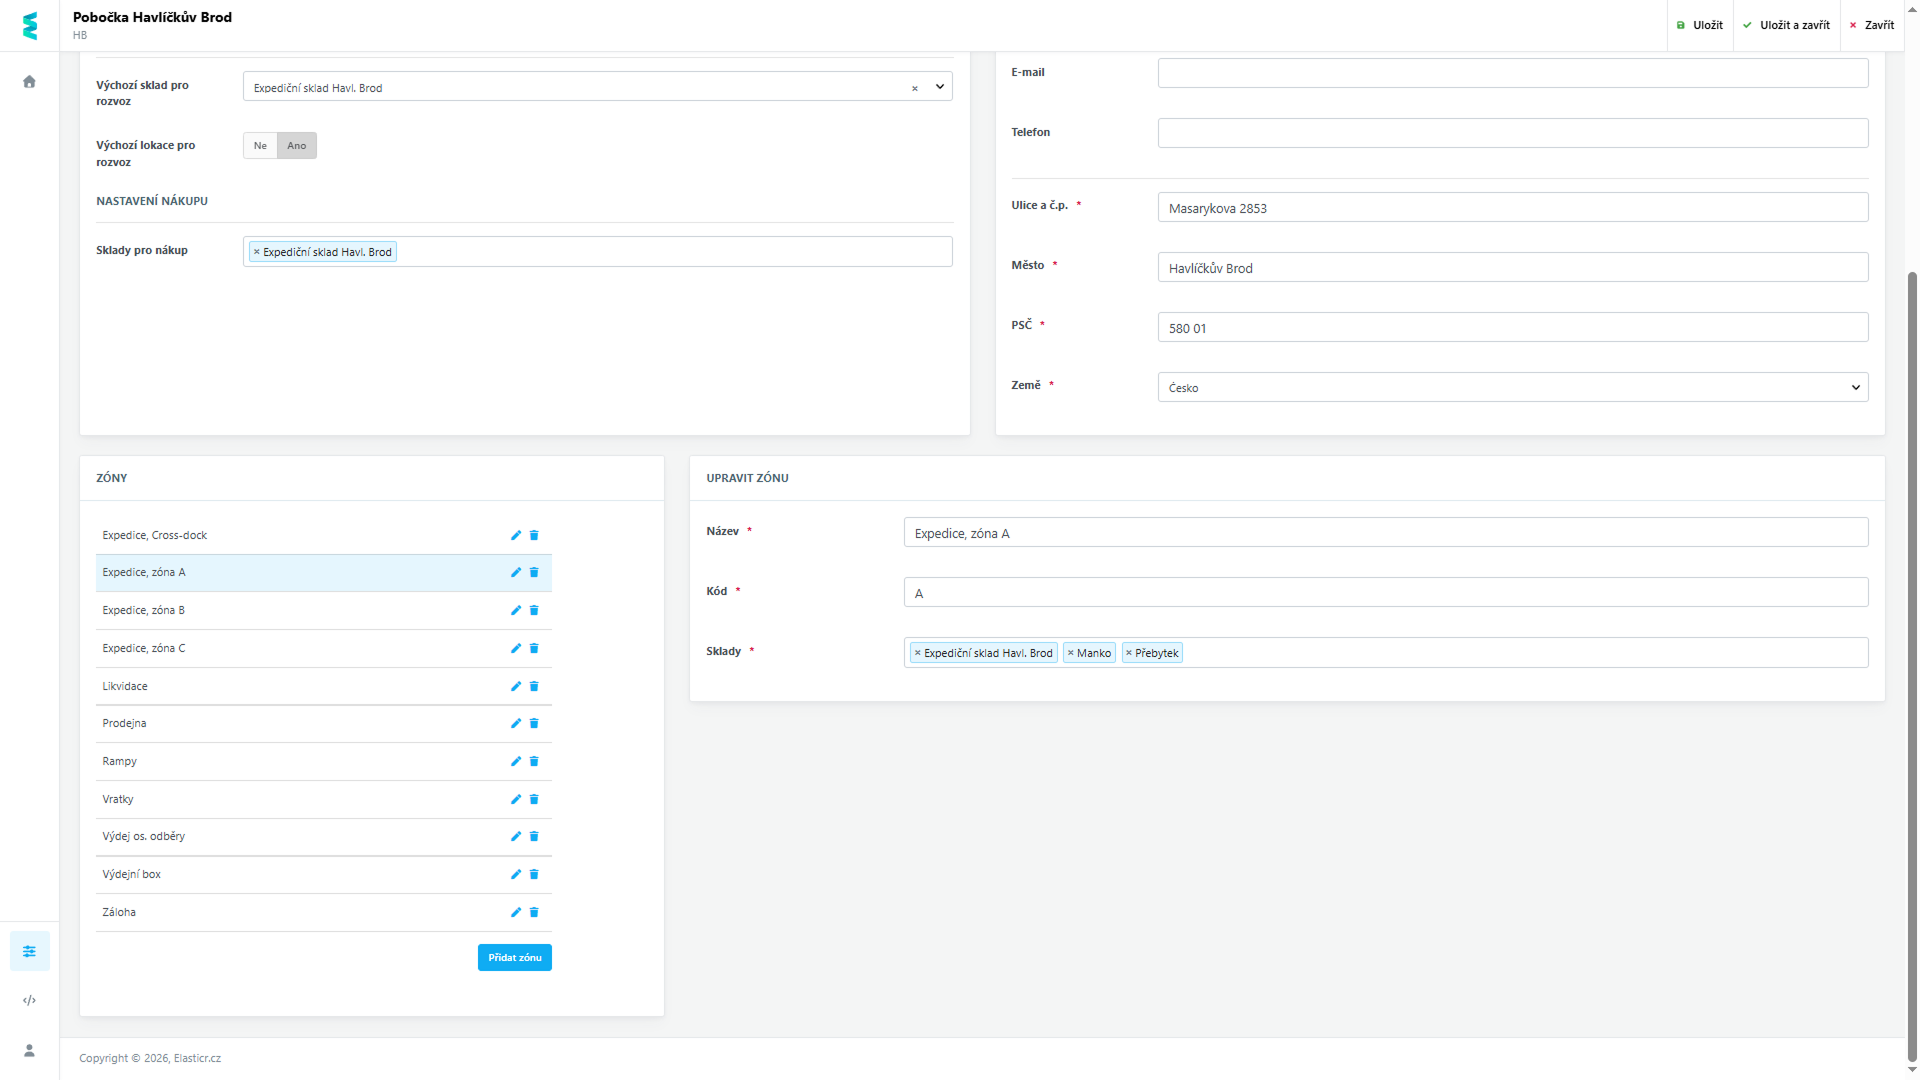
Task: Focus the E-mail input field
Action: (1513, 73)
